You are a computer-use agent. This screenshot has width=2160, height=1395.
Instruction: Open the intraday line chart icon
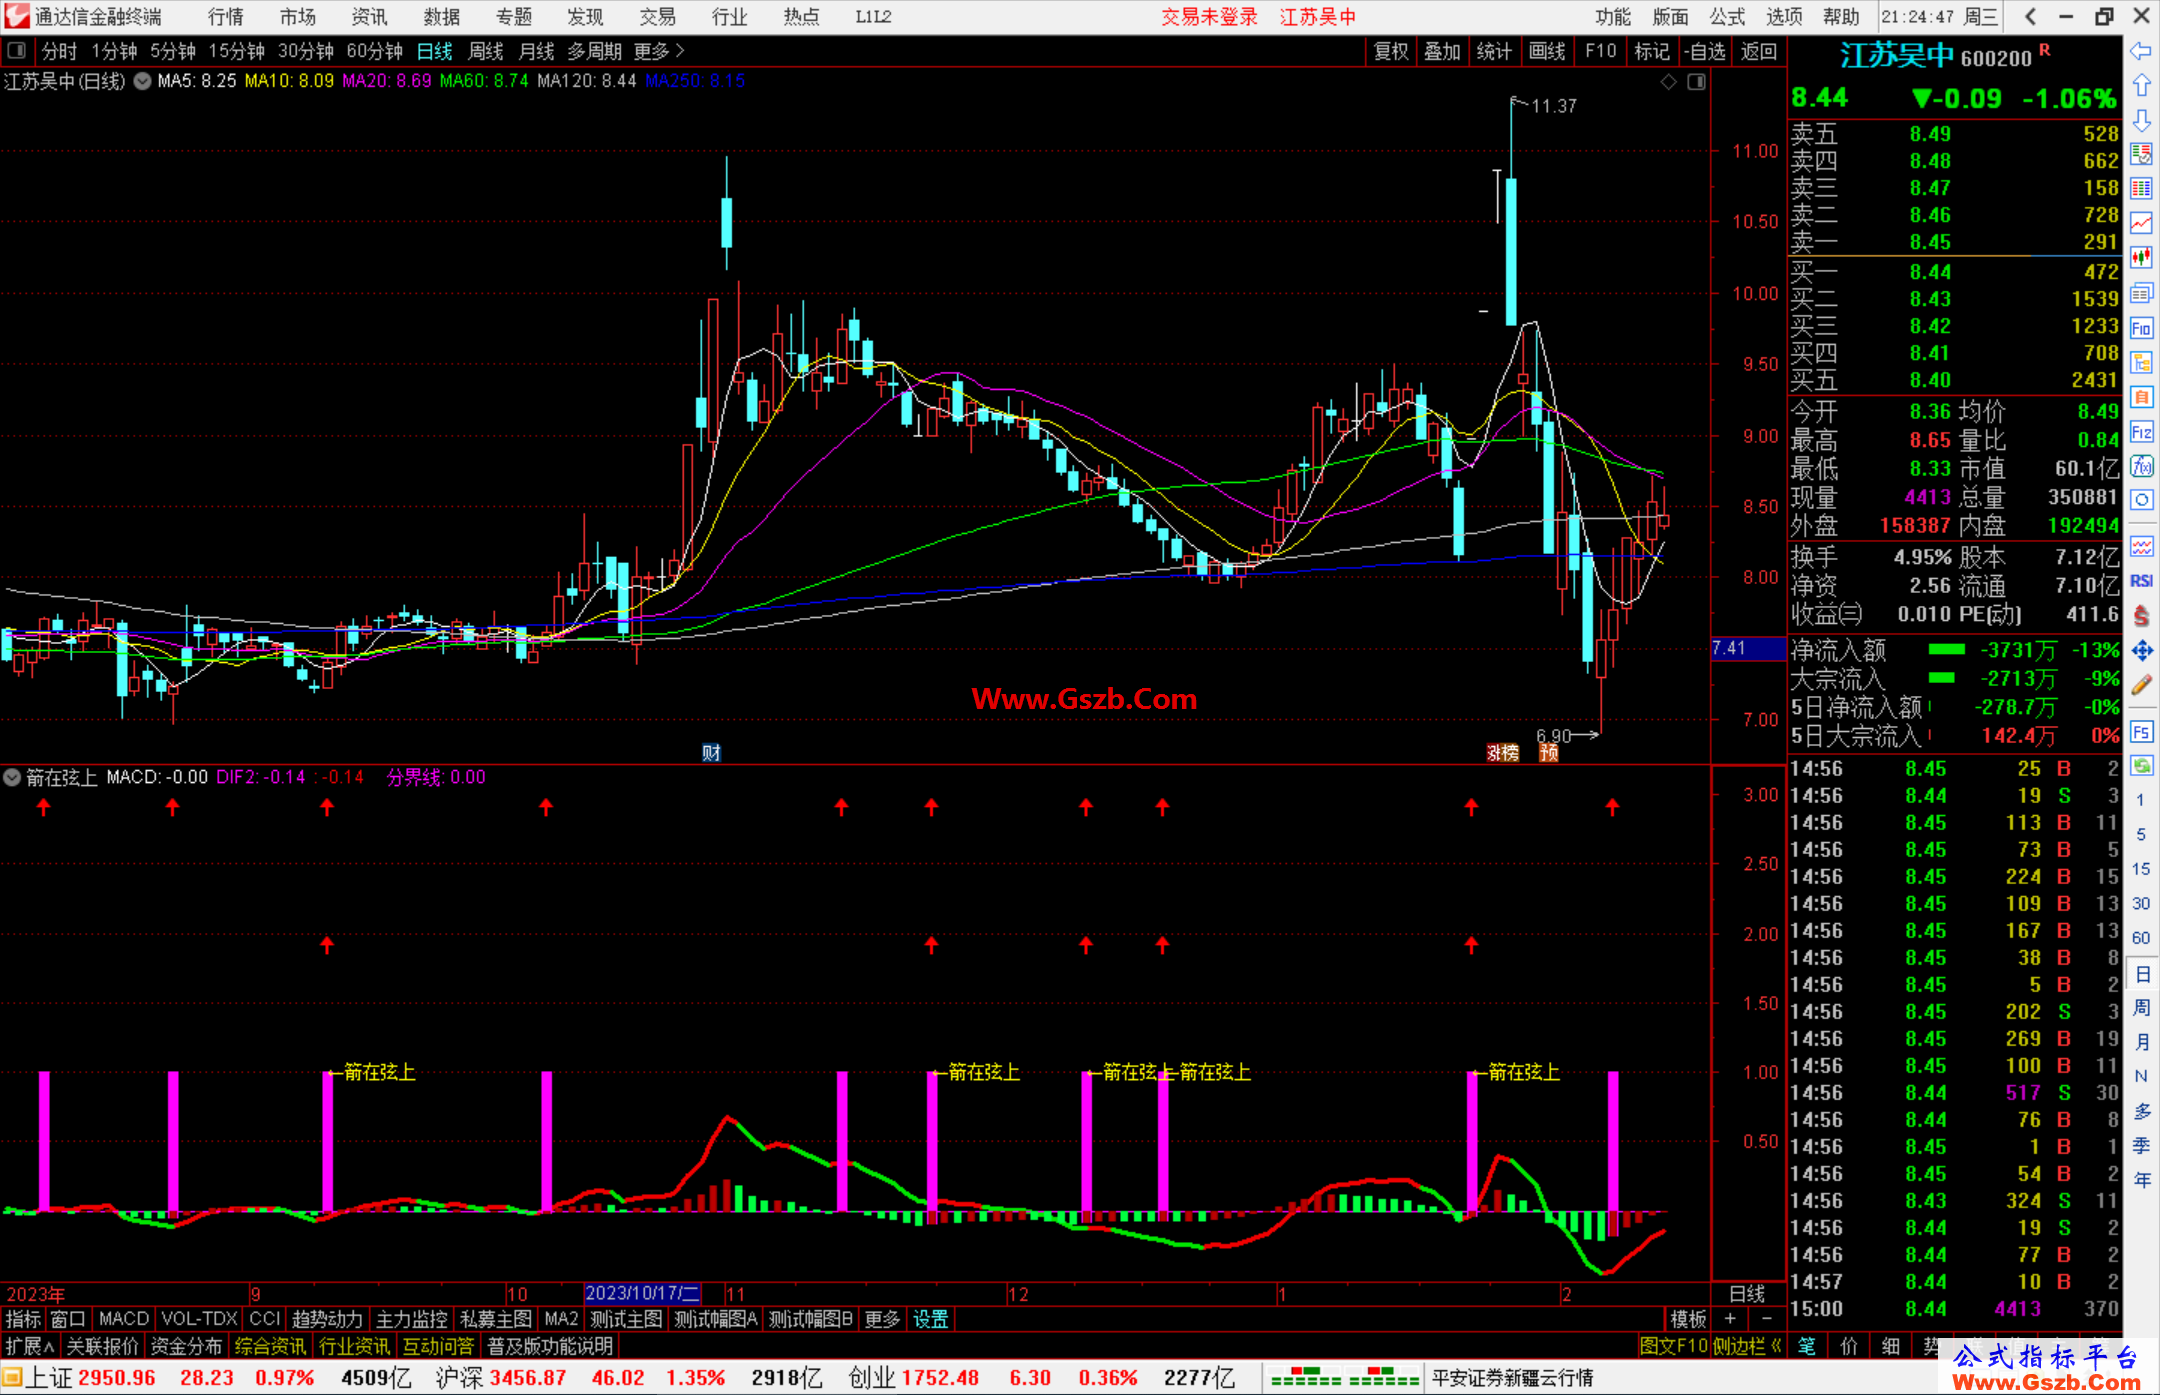[x=2141, y=223]
